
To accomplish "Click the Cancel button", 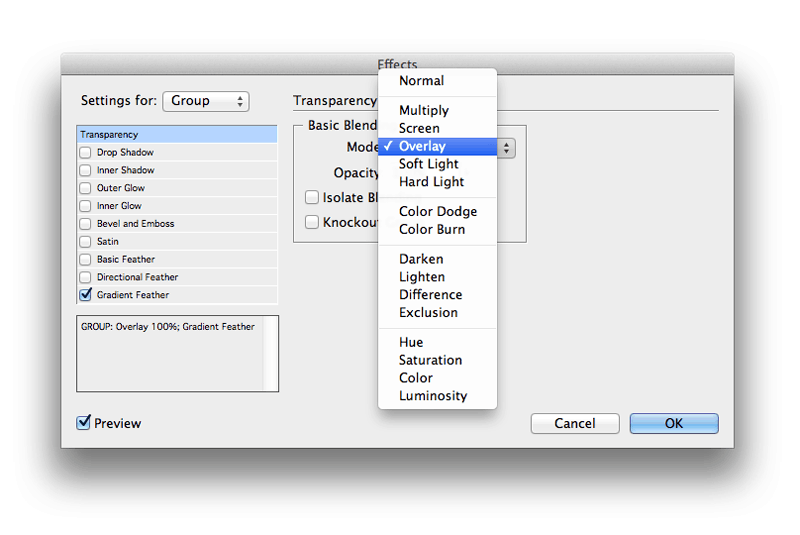I will tap(575, 423).
